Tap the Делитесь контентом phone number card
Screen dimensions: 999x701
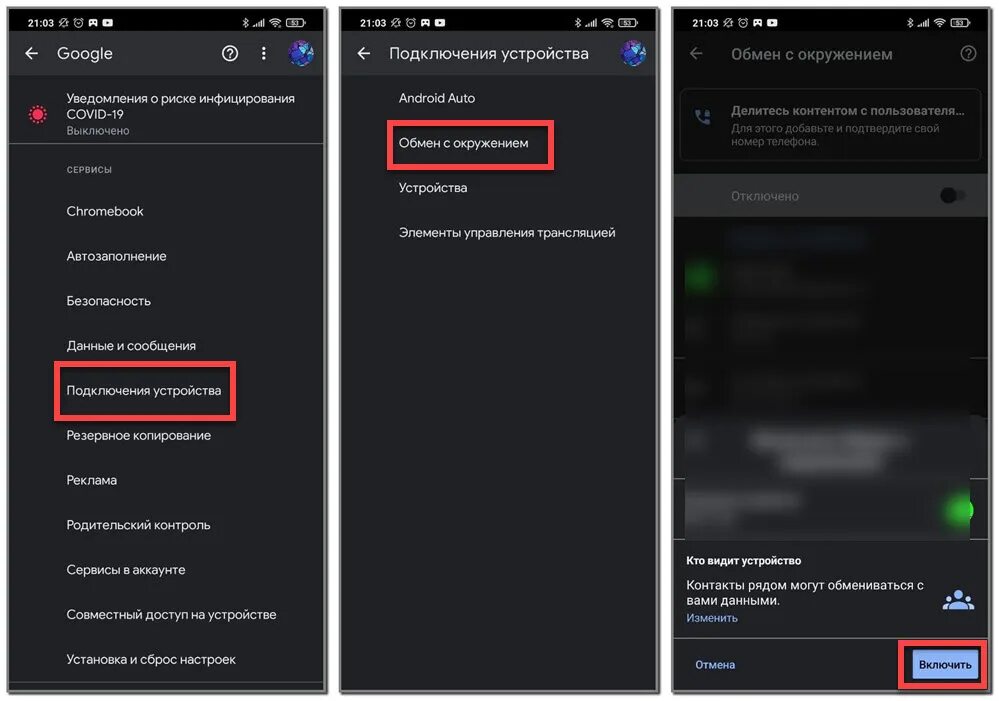click(831, 125)
